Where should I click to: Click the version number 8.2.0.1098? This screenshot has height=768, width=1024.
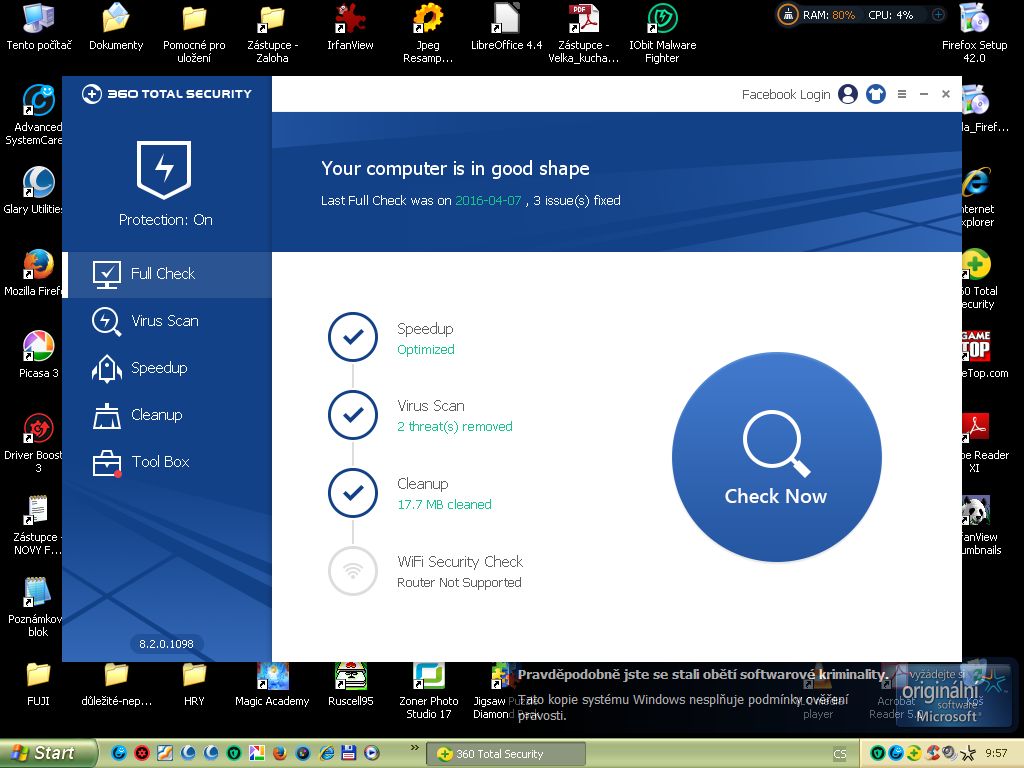pos(166,644)
